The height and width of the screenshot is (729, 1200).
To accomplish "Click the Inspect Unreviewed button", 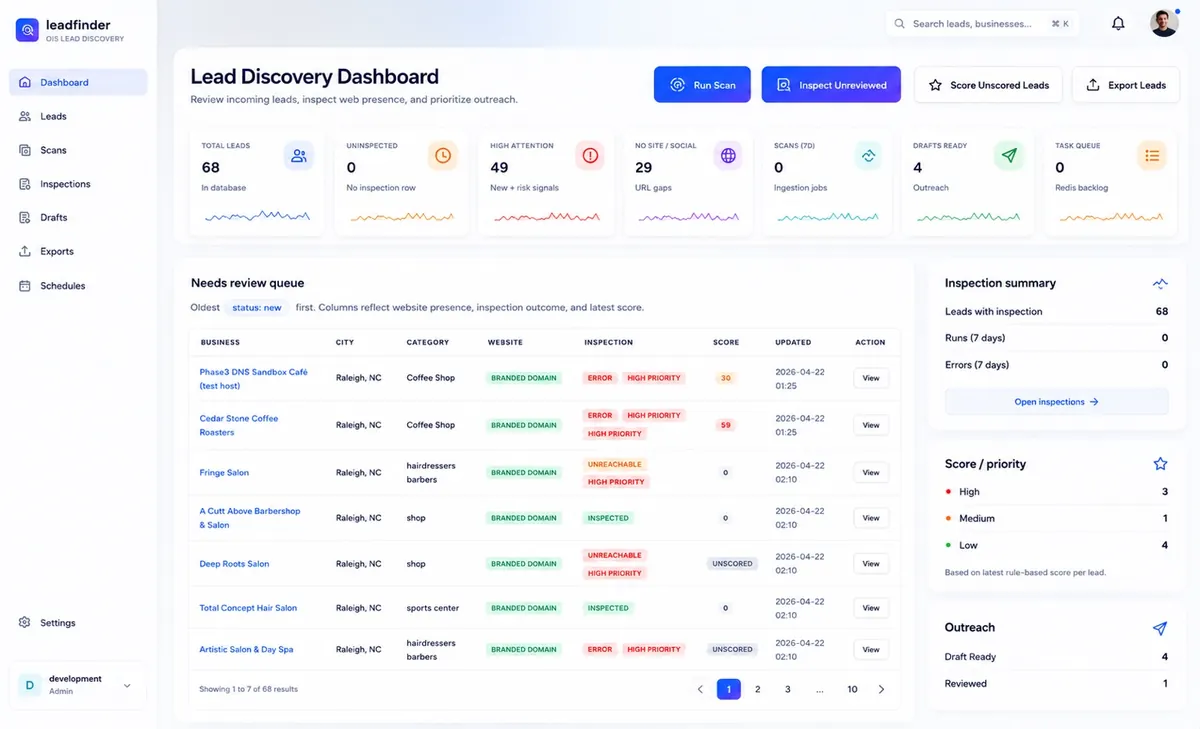I will (x=831, y=85).
